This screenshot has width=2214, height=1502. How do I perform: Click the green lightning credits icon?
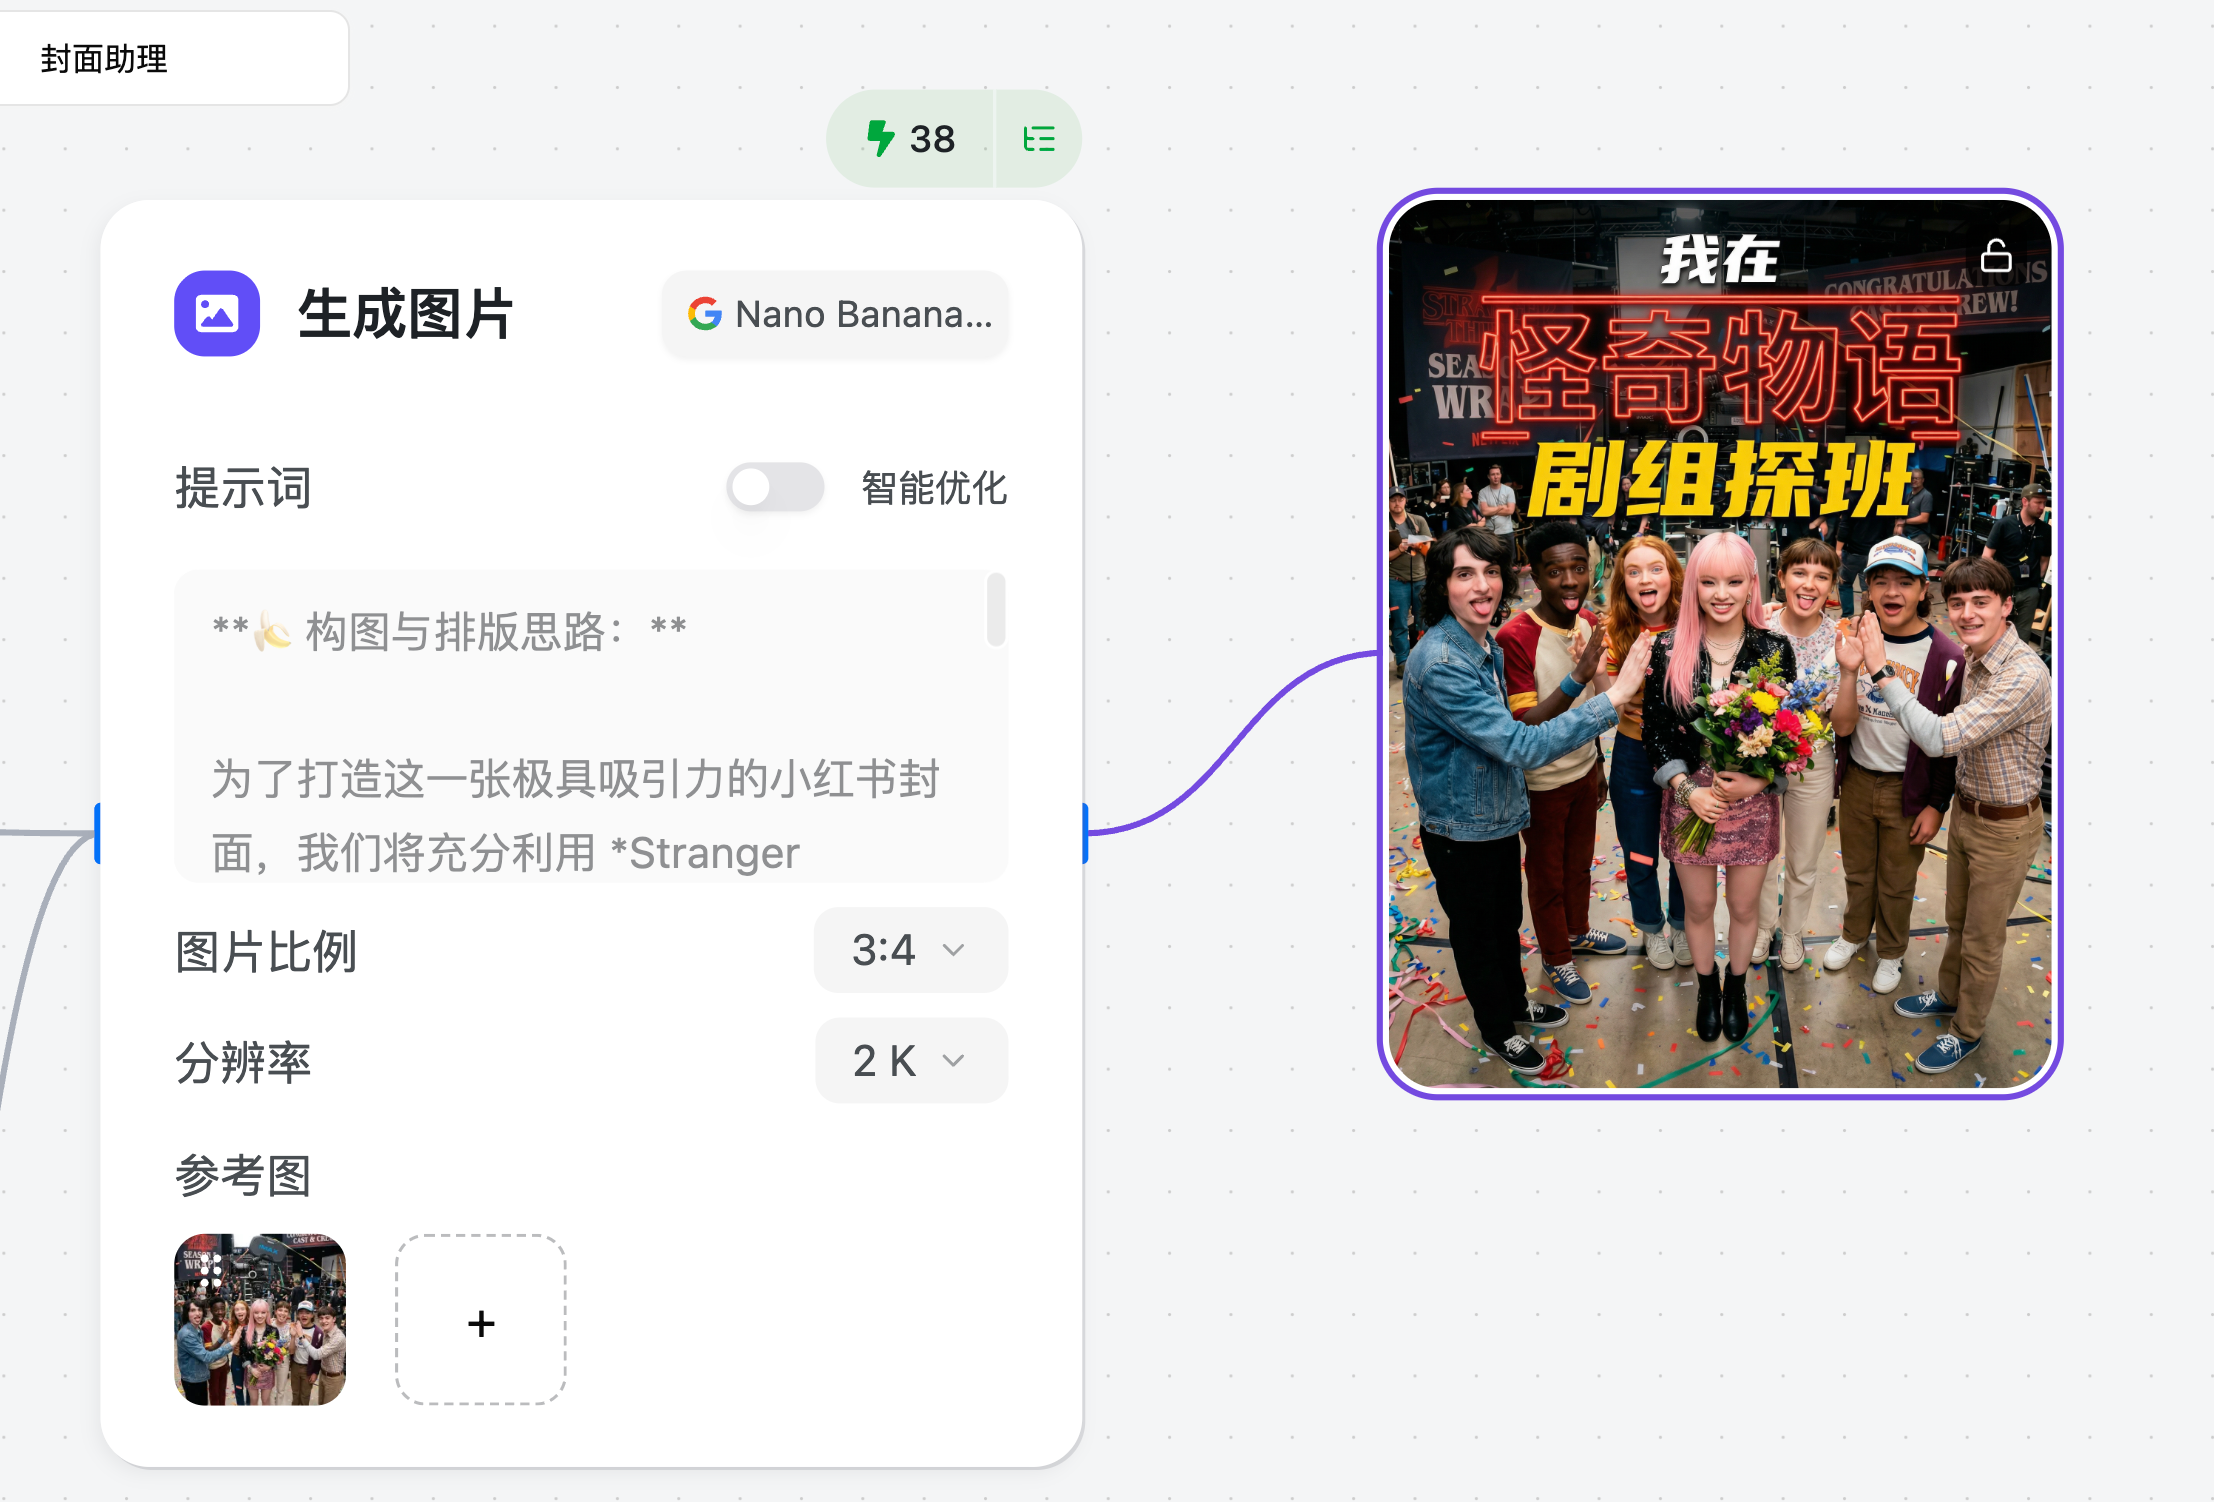[880, 138]
